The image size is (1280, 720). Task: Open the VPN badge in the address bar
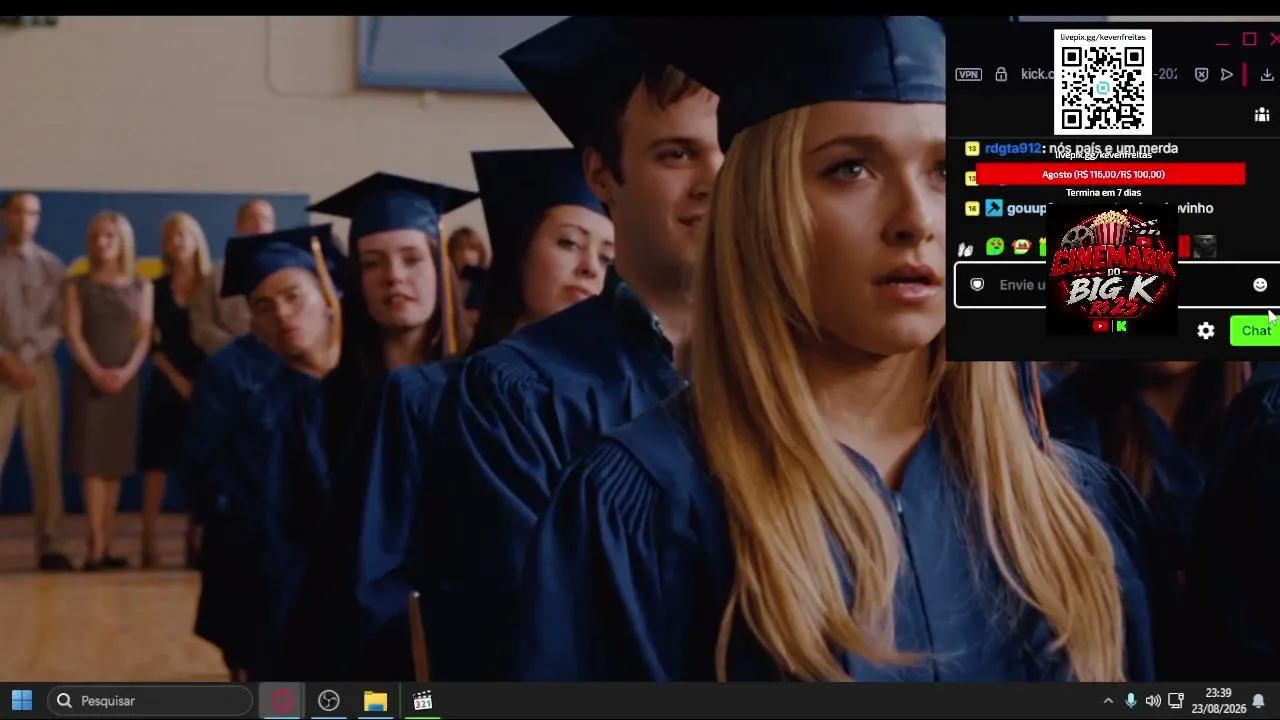tap(968, 74)
